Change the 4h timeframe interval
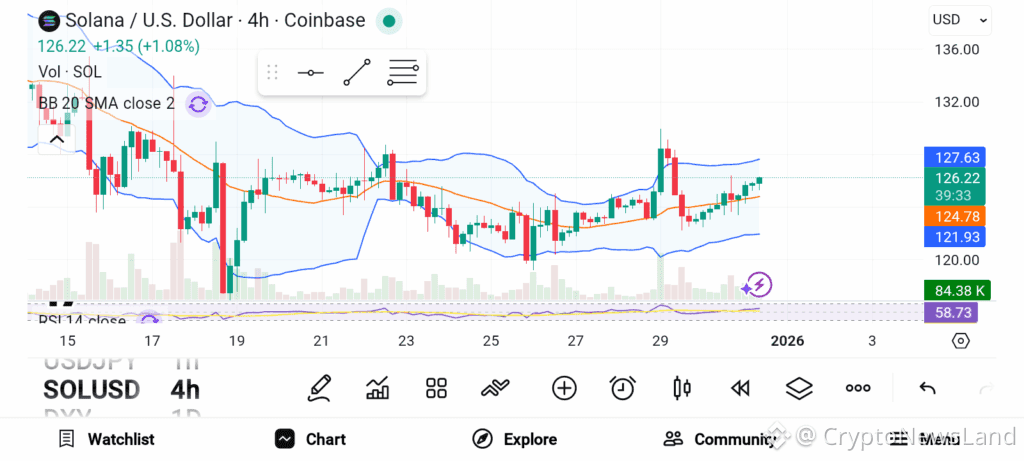This screenshot has width=1024, height=461. (185, 389)
